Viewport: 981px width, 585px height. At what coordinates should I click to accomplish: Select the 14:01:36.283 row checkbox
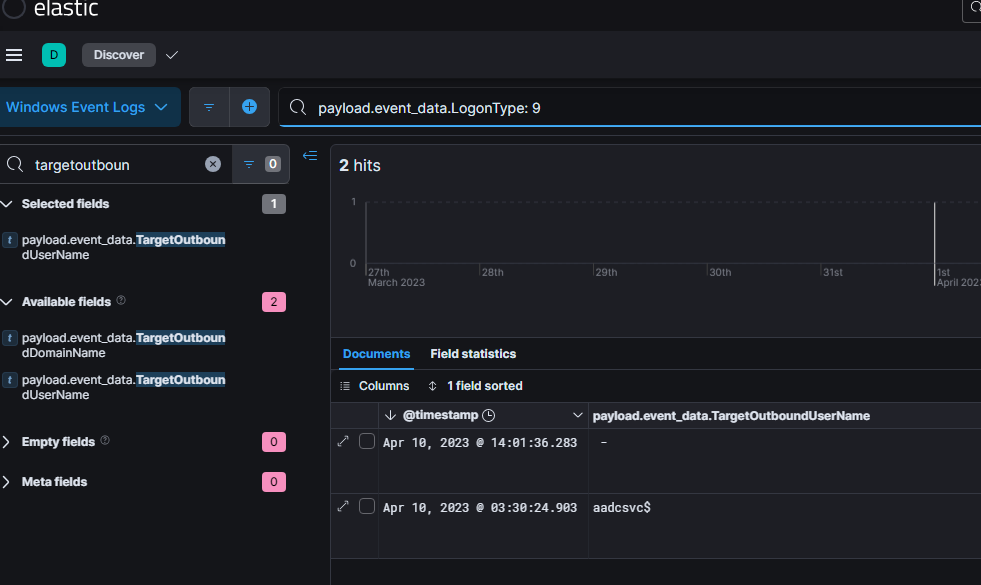[x=367, y=442]
